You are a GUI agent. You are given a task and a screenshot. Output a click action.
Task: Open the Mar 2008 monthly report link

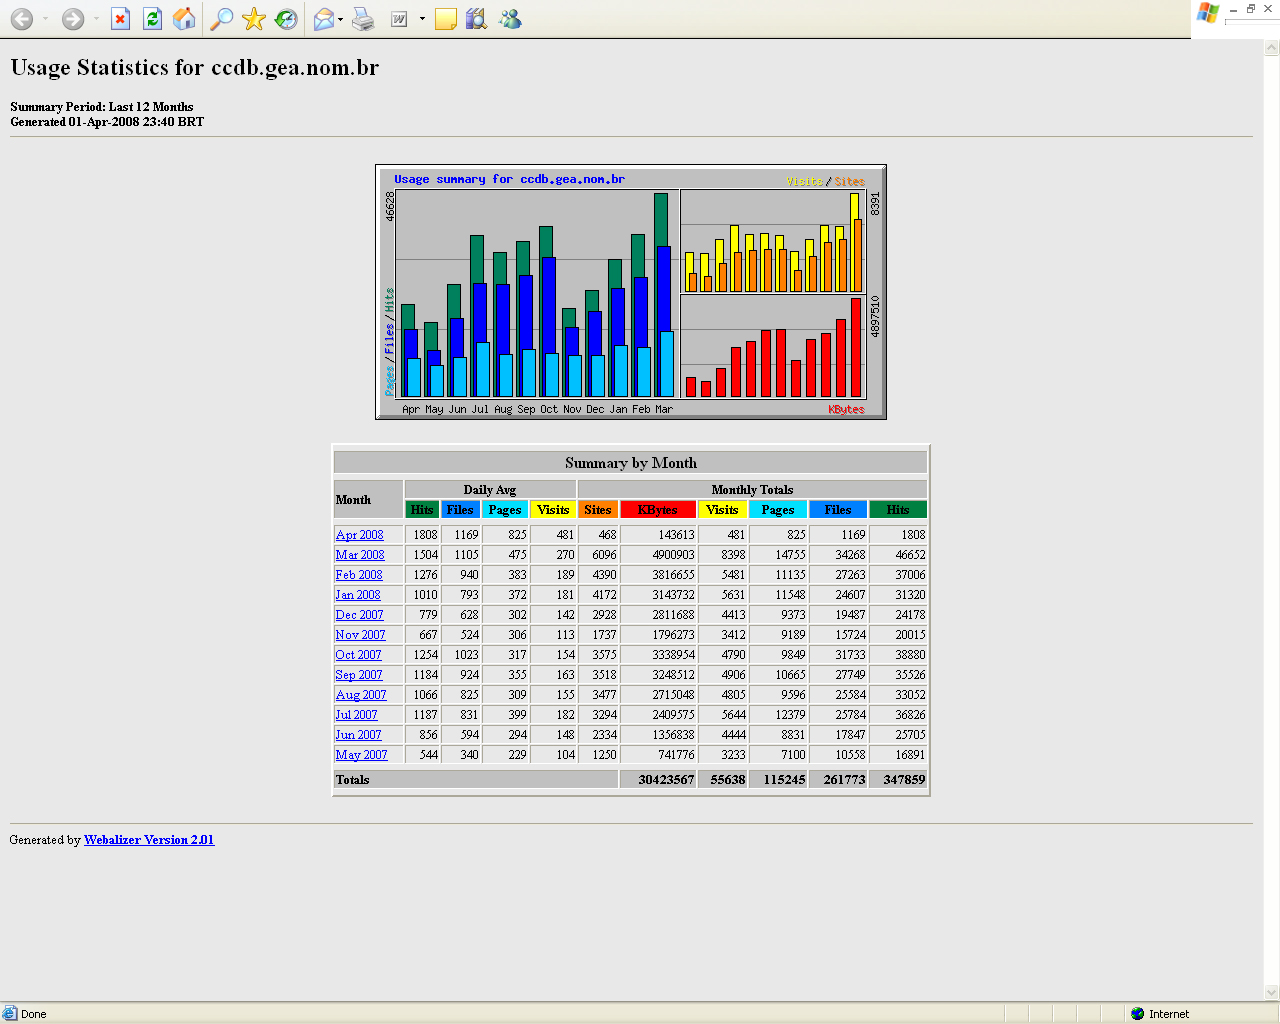(x=360, y=555)
